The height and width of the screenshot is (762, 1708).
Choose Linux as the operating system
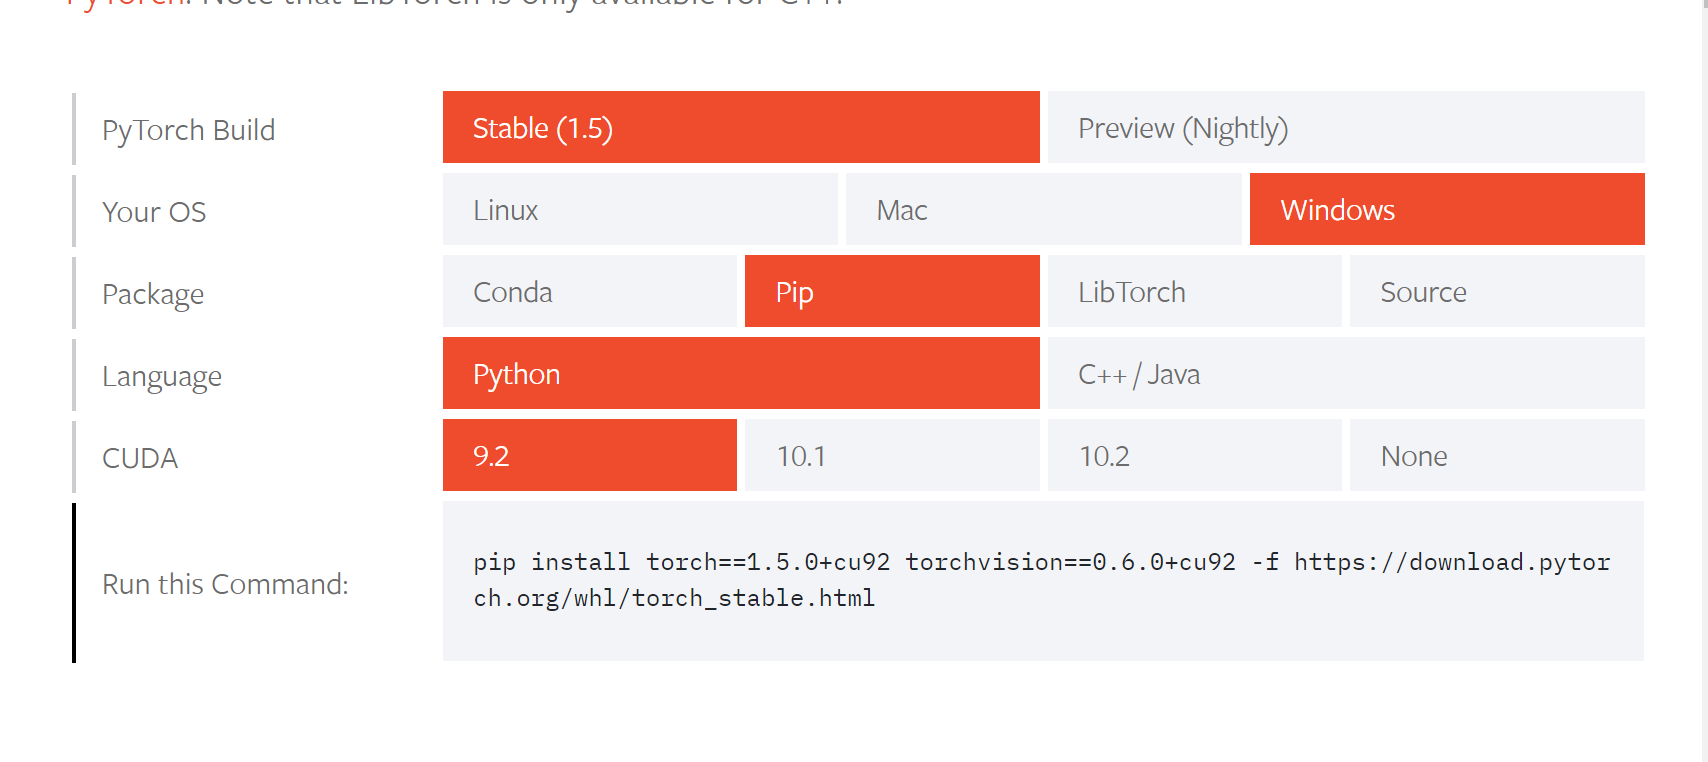click(639, 209)
